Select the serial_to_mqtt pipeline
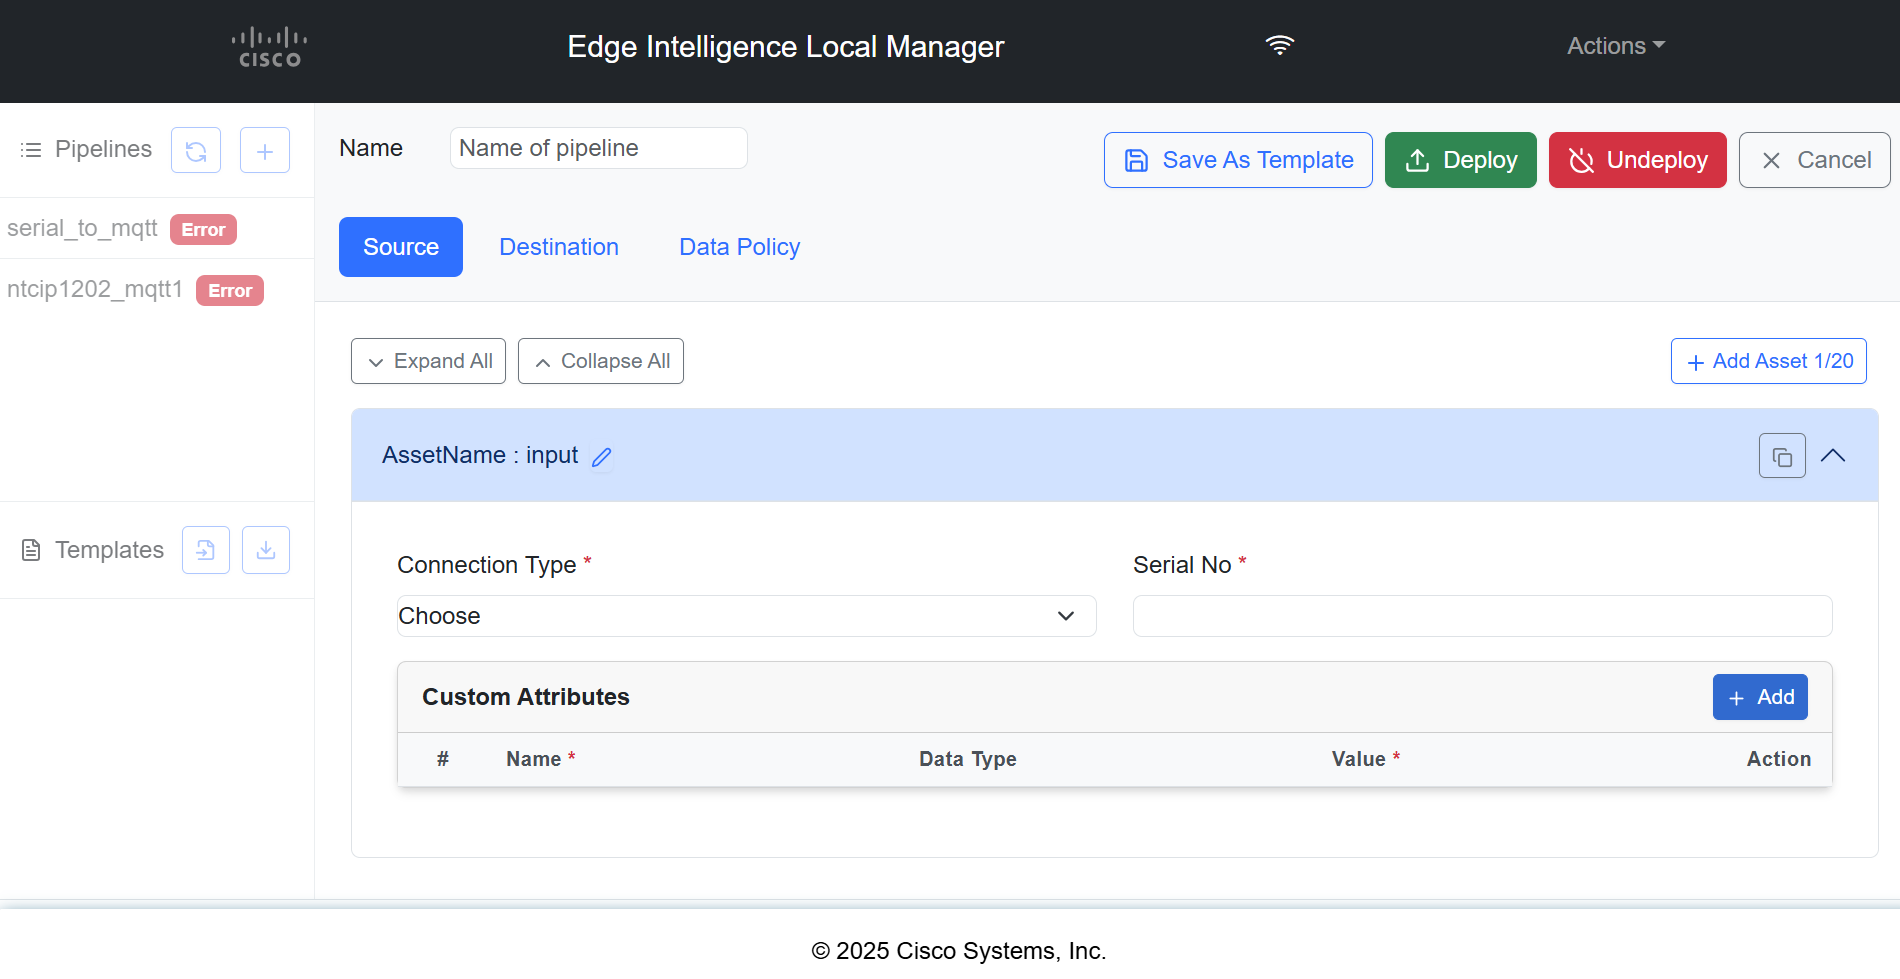This screenshot has height=979, width=1900. click(x=82, y=228)
